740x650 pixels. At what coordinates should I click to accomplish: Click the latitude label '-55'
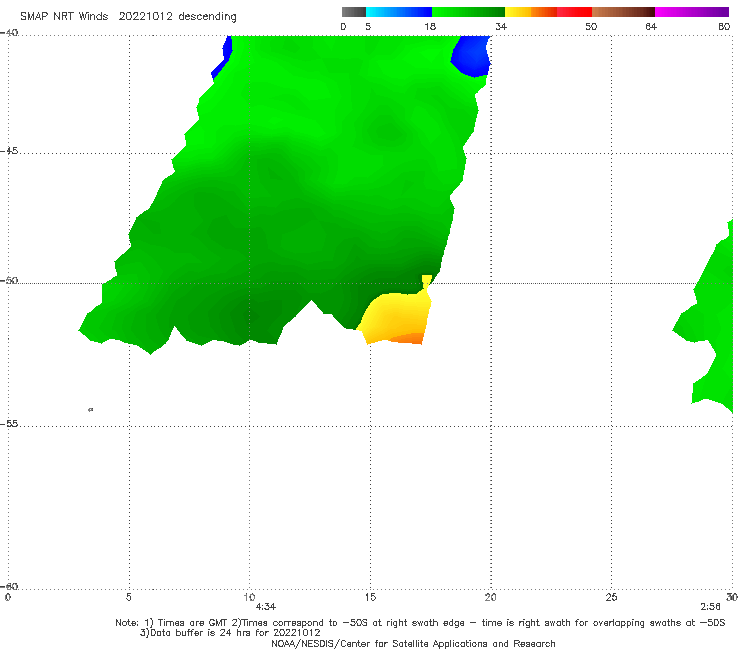coord(9,424)
